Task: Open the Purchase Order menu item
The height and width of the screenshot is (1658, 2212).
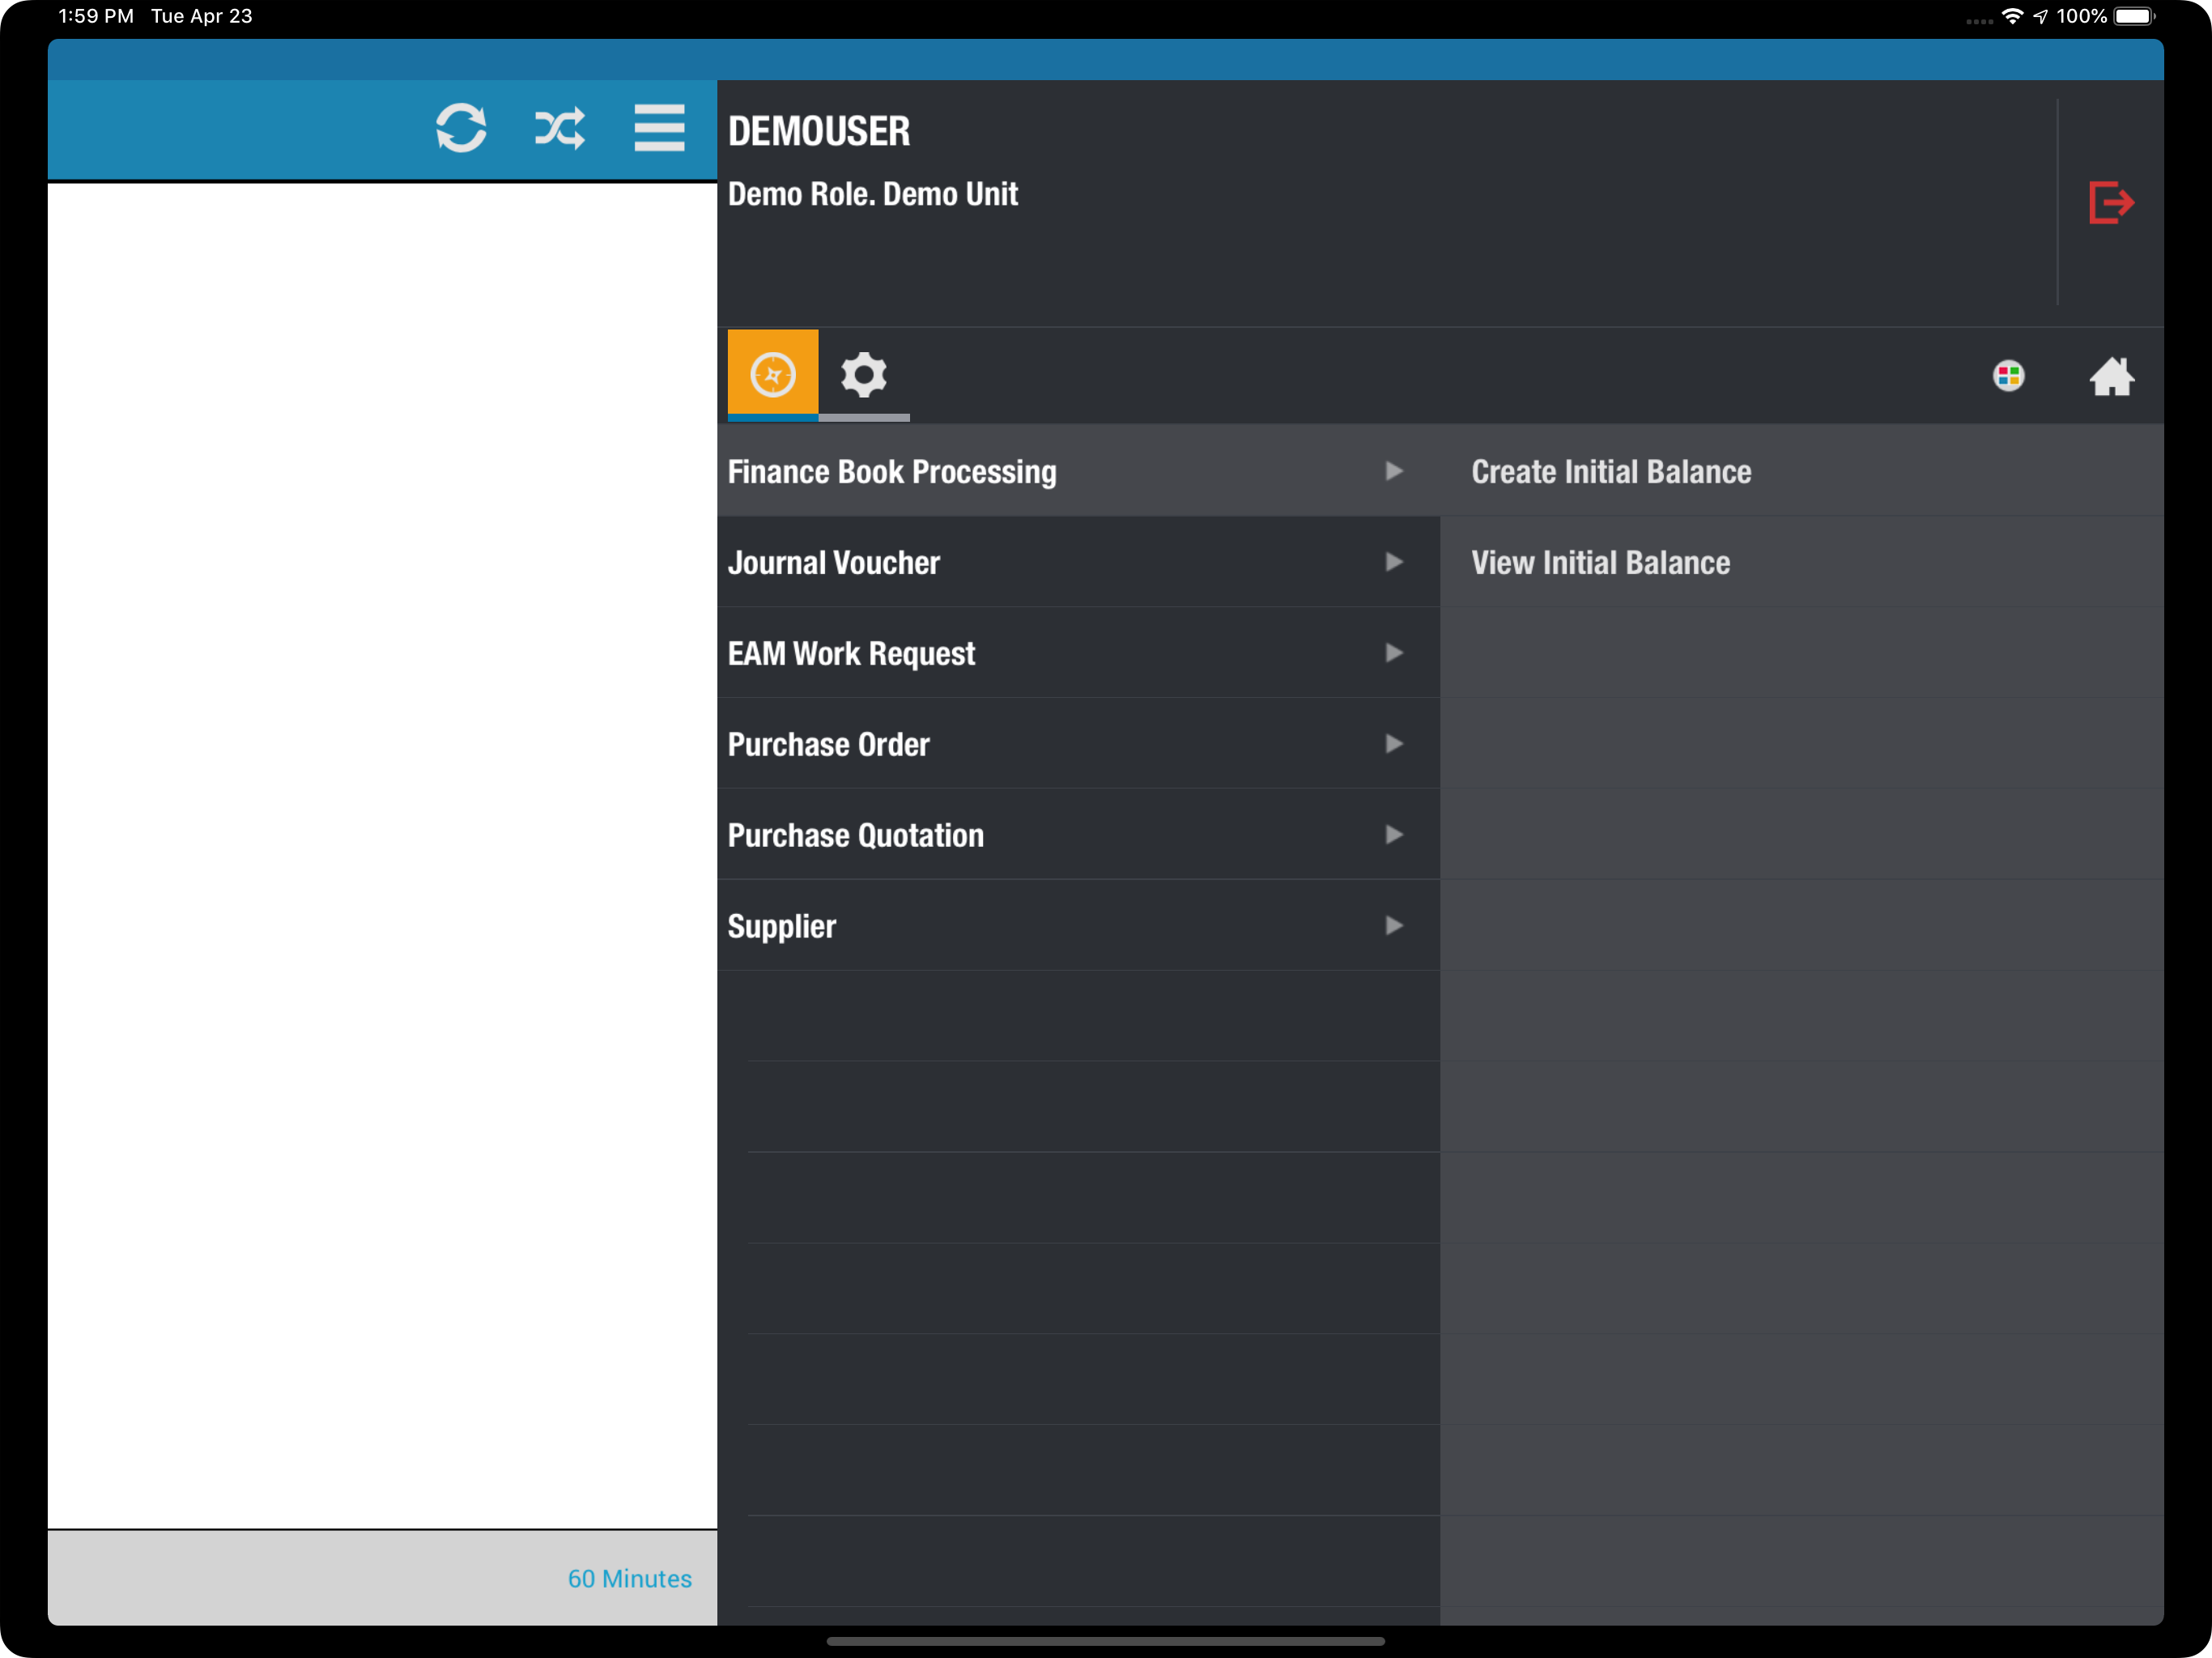Action: click(x=1079, y=744)
